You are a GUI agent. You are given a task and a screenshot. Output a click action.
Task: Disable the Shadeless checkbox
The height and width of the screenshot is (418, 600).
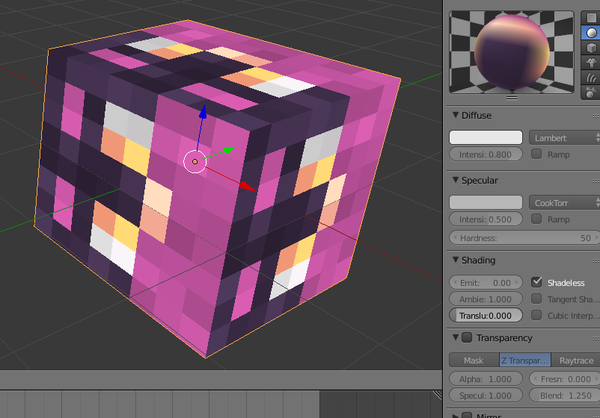(x=538, y=283)
